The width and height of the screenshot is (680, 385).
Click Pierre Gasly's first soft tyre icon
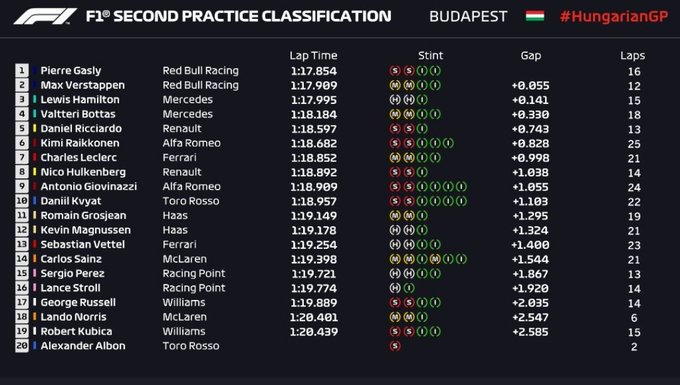coord(395,71)
